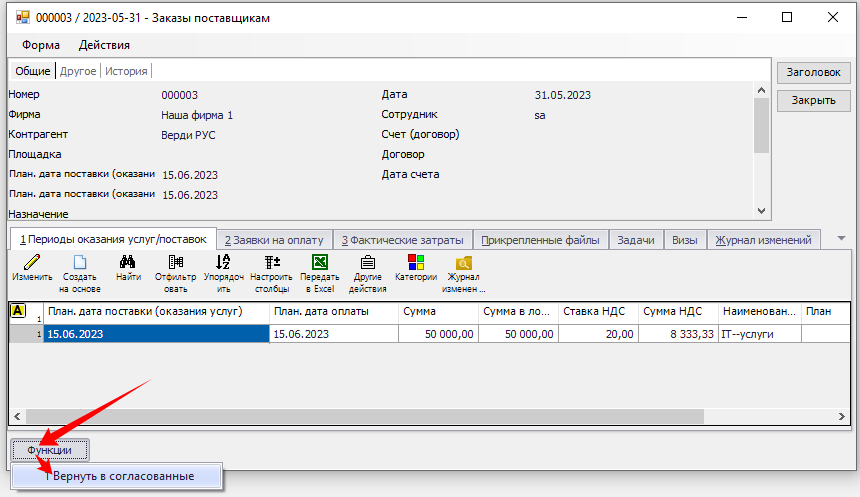Open the Действия menu
The image size is (860, 497).
click(104, 45)
